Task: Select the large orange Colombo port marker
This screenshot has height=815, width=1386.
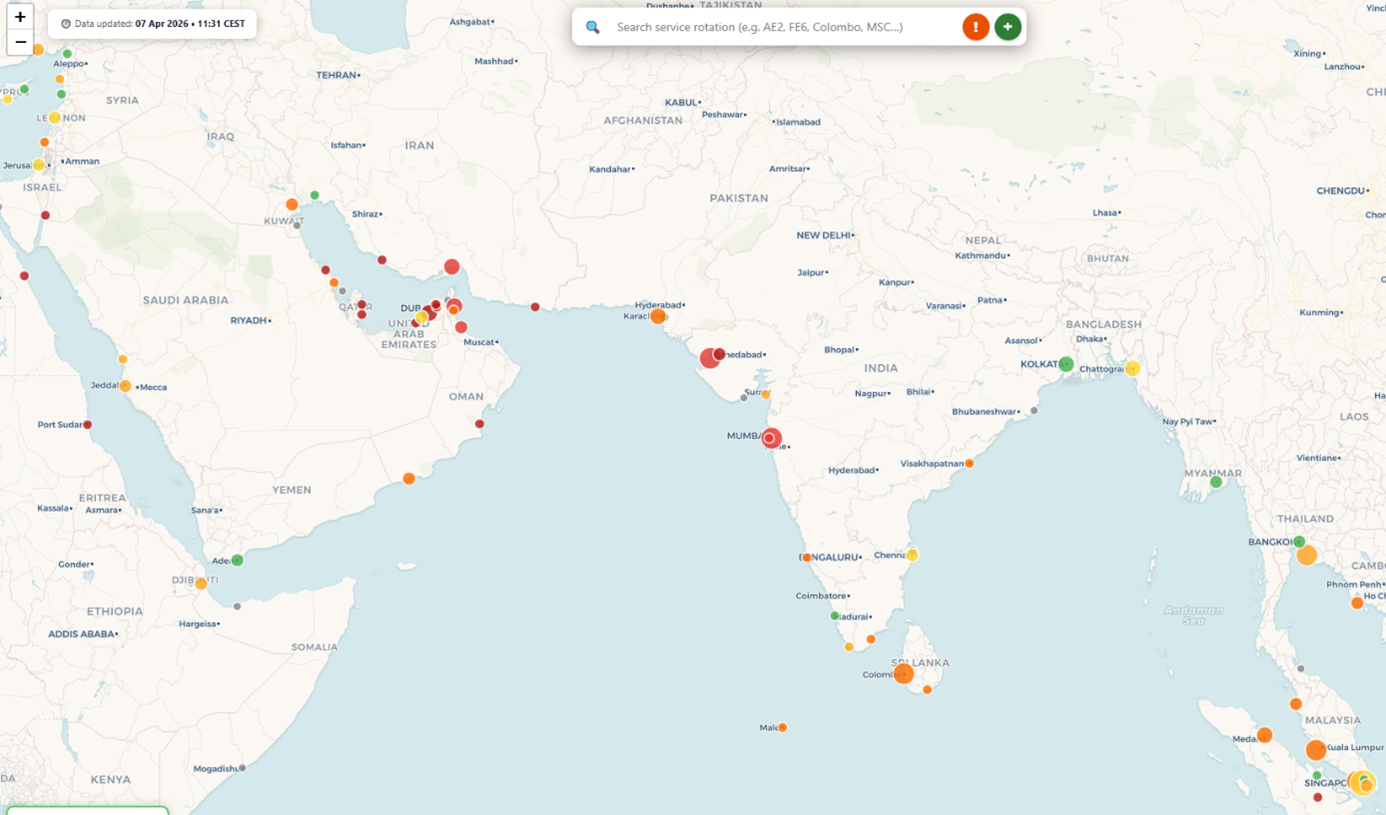Action: pos(904,674)
